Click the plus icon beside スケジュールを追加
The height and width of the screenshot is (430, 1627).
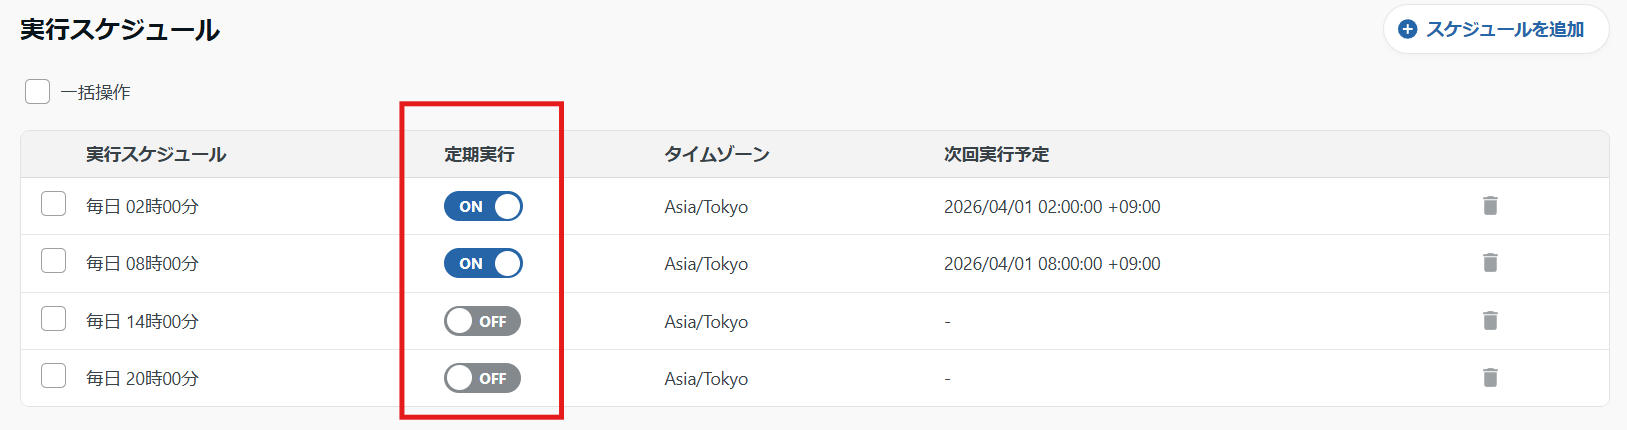click(x=1407, y=30)
